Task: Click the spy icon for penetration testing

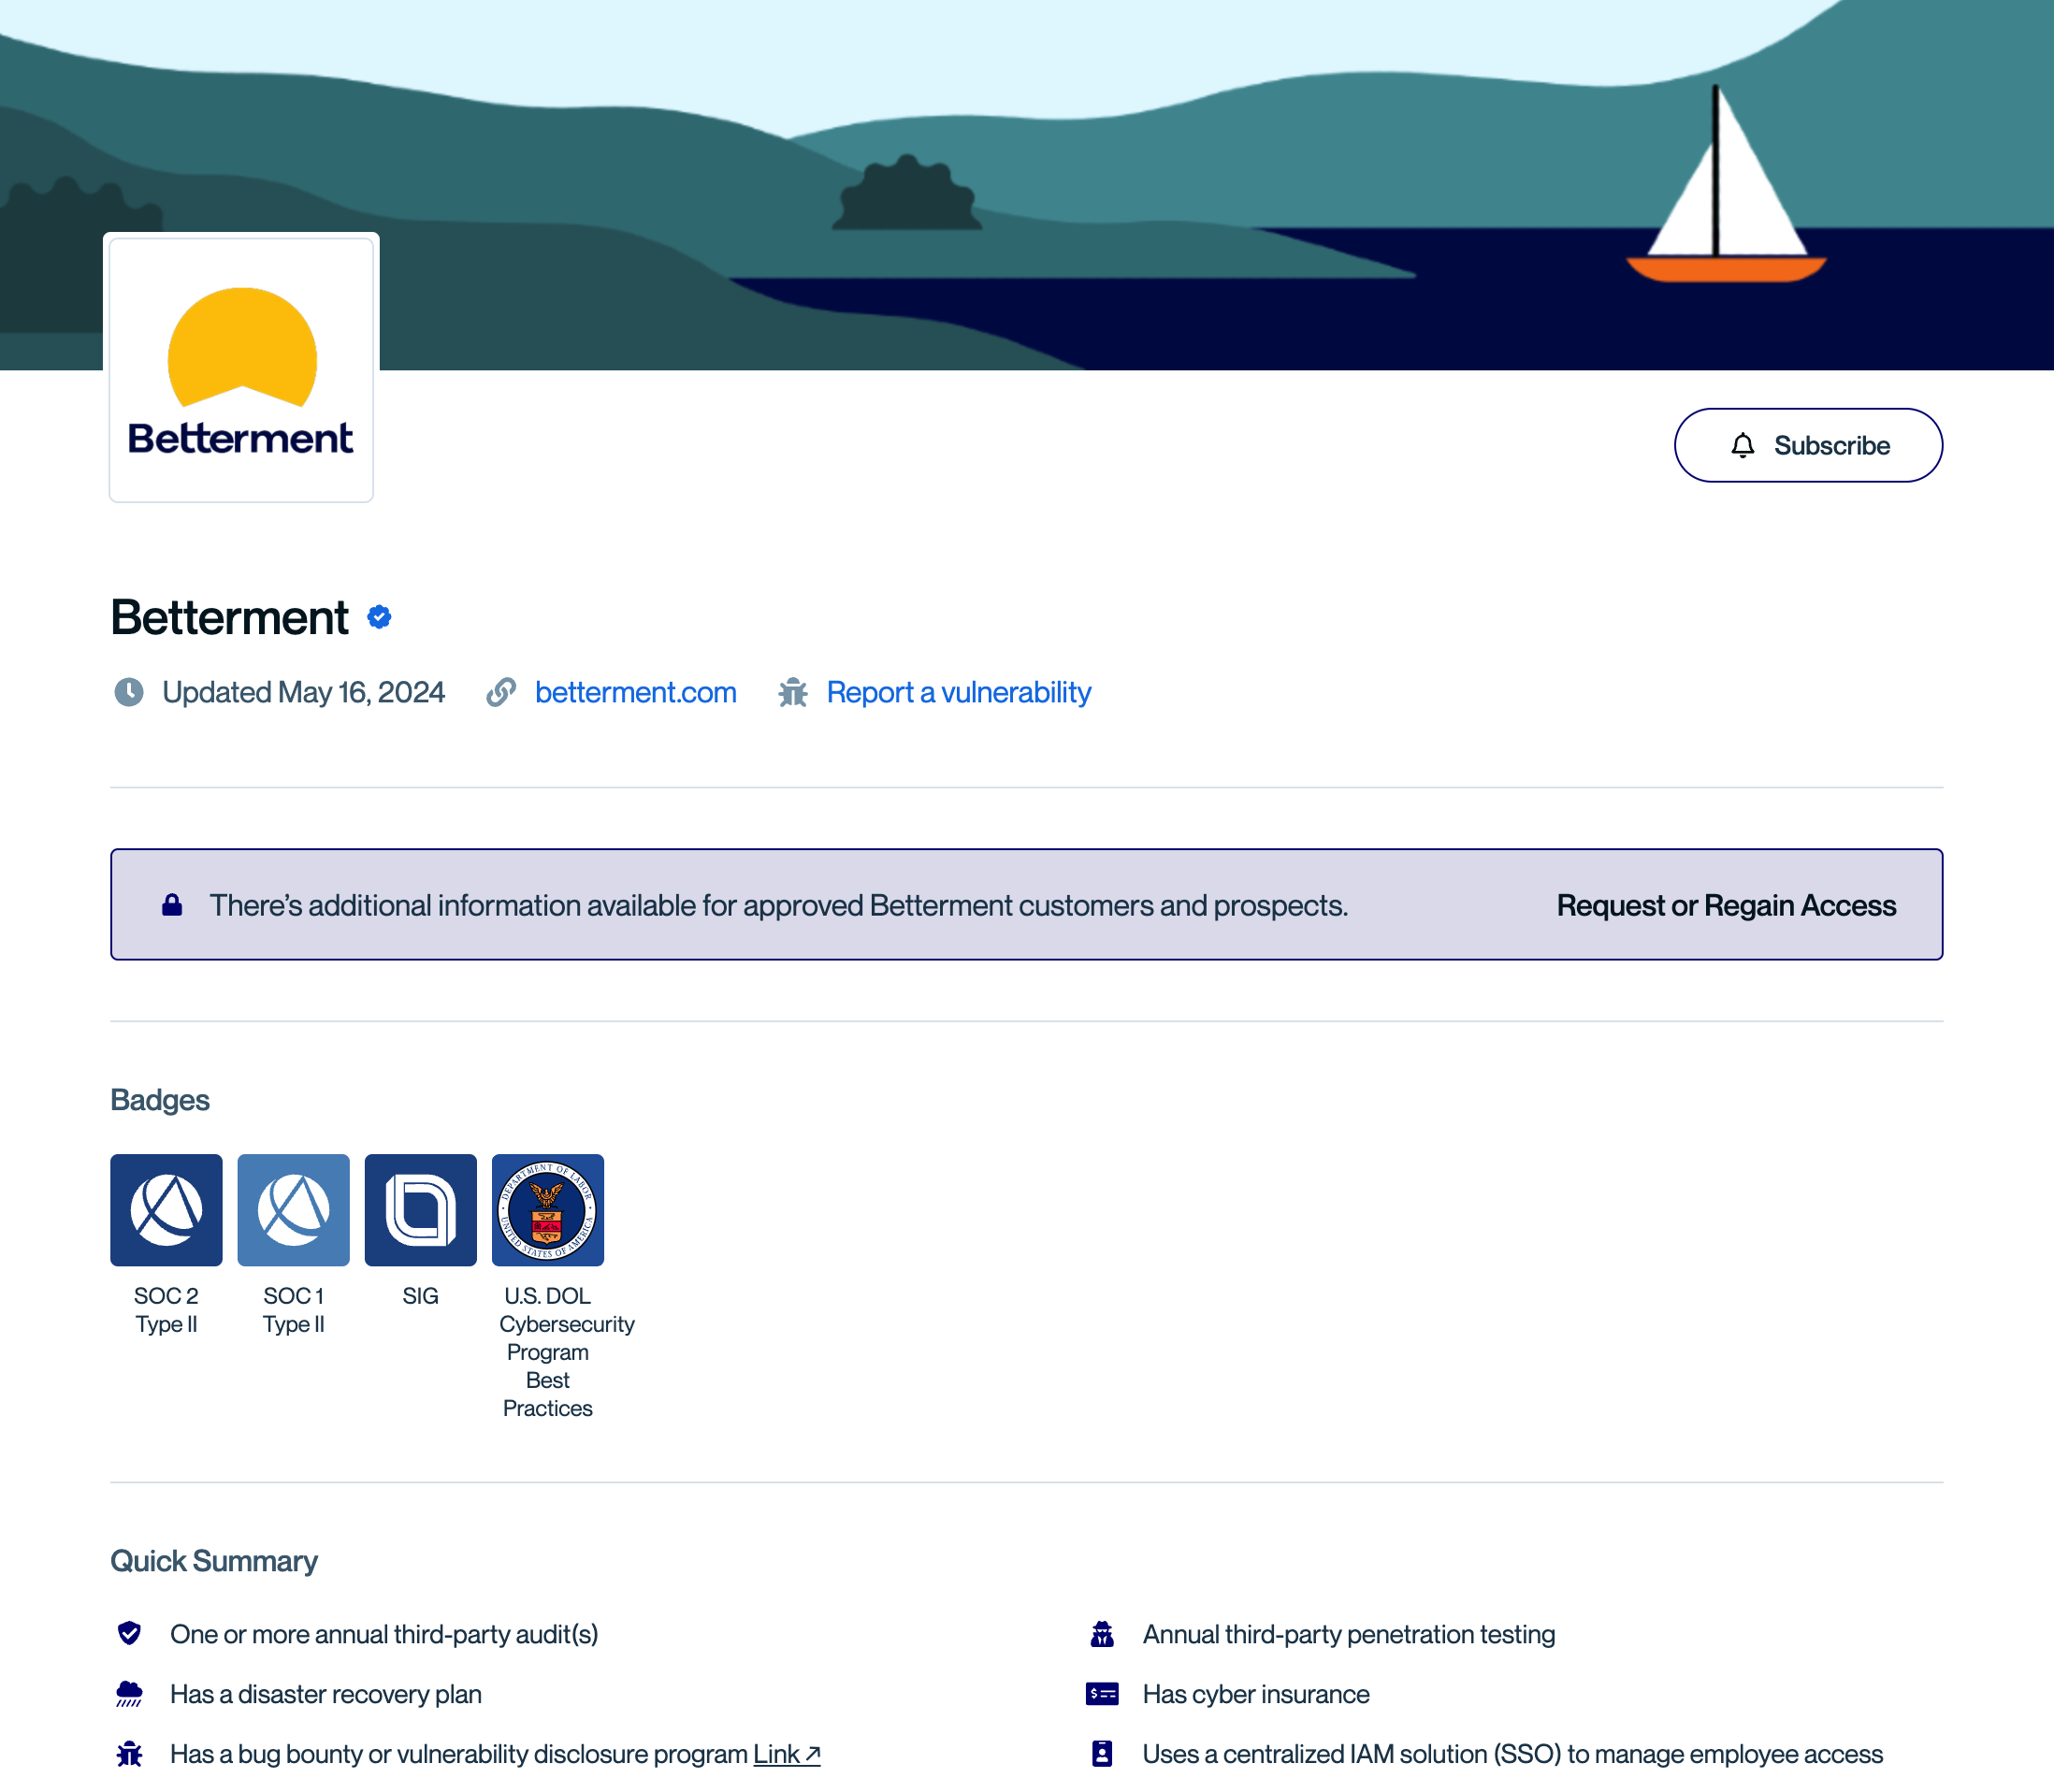Action: (1102, 1633)
